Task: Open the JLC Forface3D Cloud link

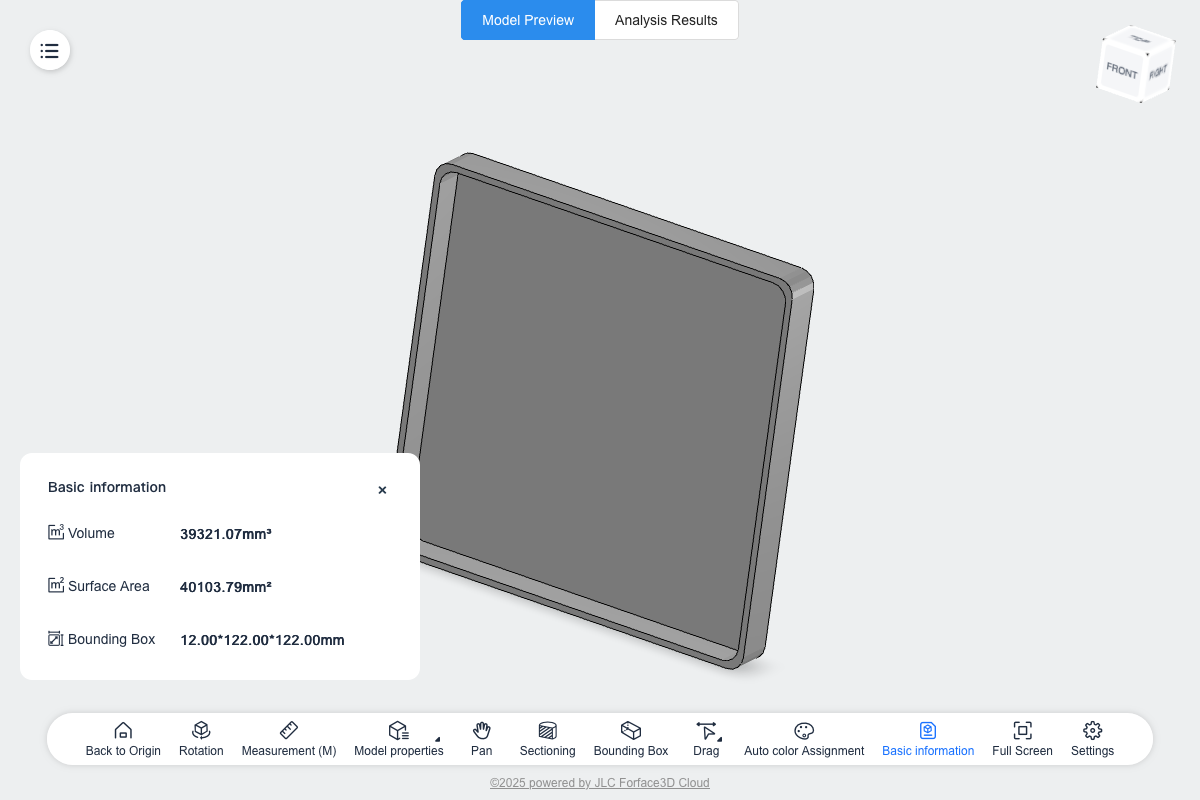Action: point(600,783)
